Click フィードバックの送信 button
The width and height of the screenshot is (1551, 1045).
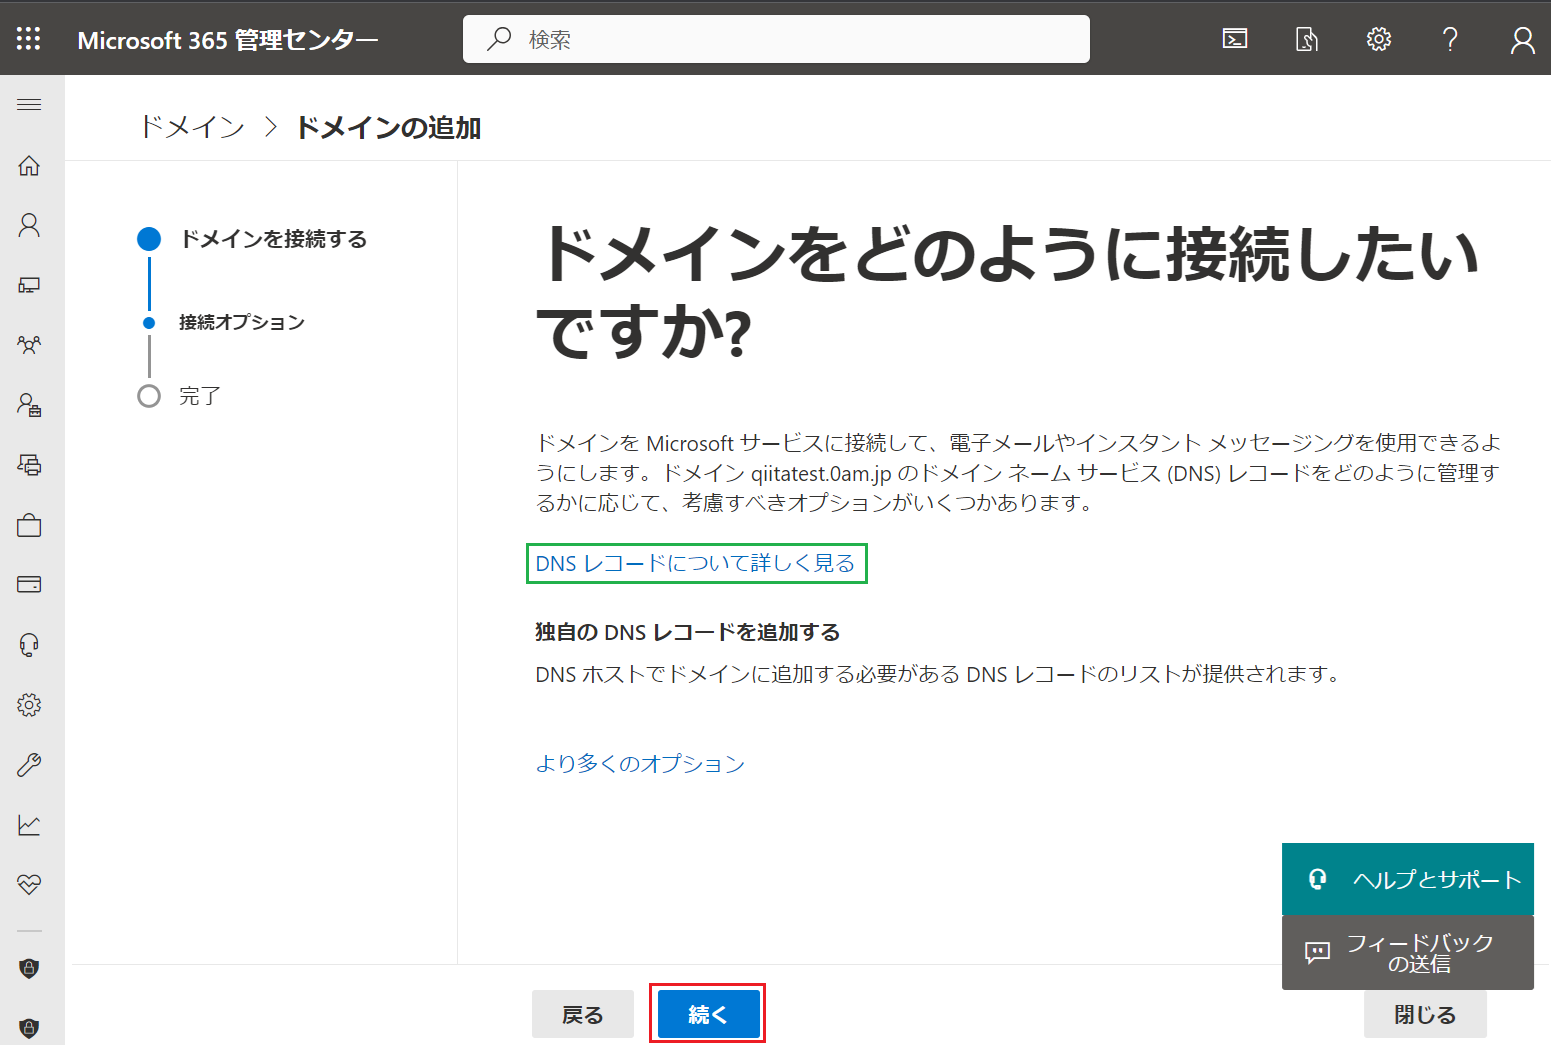(x=1408, y=953)
